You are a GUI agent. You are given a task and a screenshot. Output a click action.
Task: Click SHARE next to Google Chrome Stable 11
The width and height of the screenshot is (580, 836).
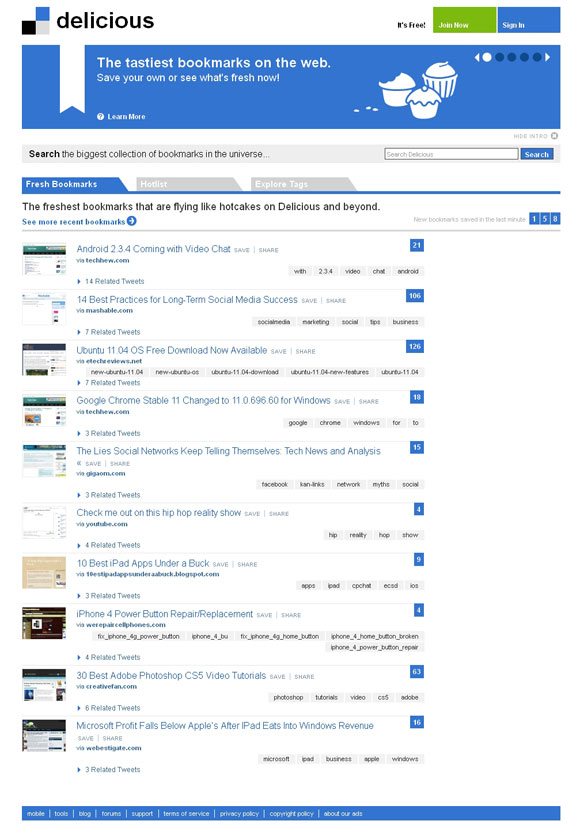tap(369, 401)
